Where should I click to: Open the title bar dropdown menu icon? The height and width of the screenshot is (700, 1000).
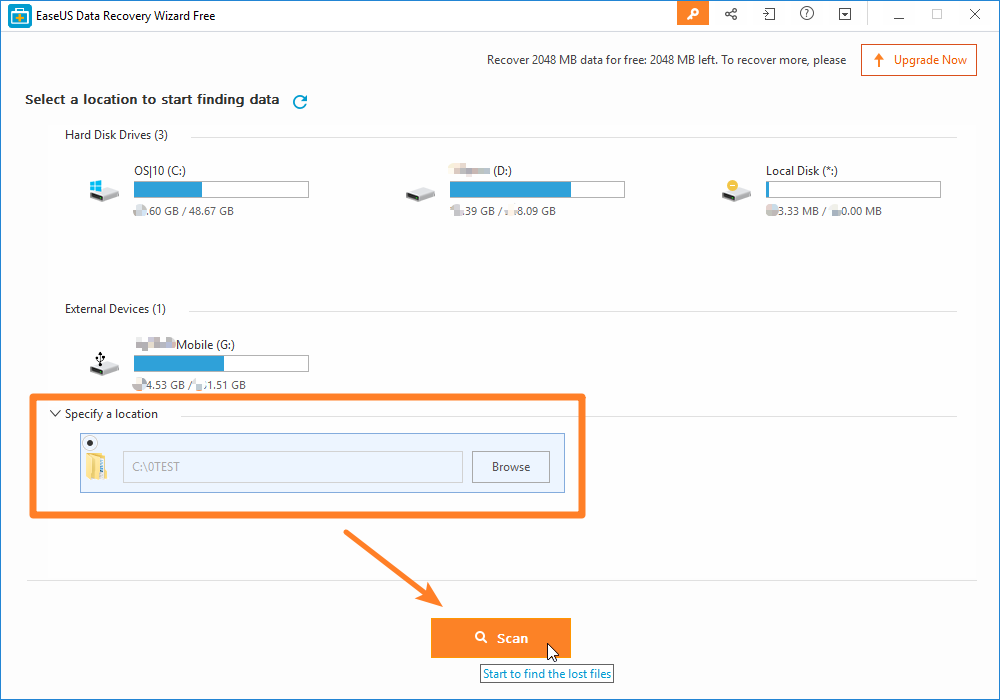click(x=845, y=14)
